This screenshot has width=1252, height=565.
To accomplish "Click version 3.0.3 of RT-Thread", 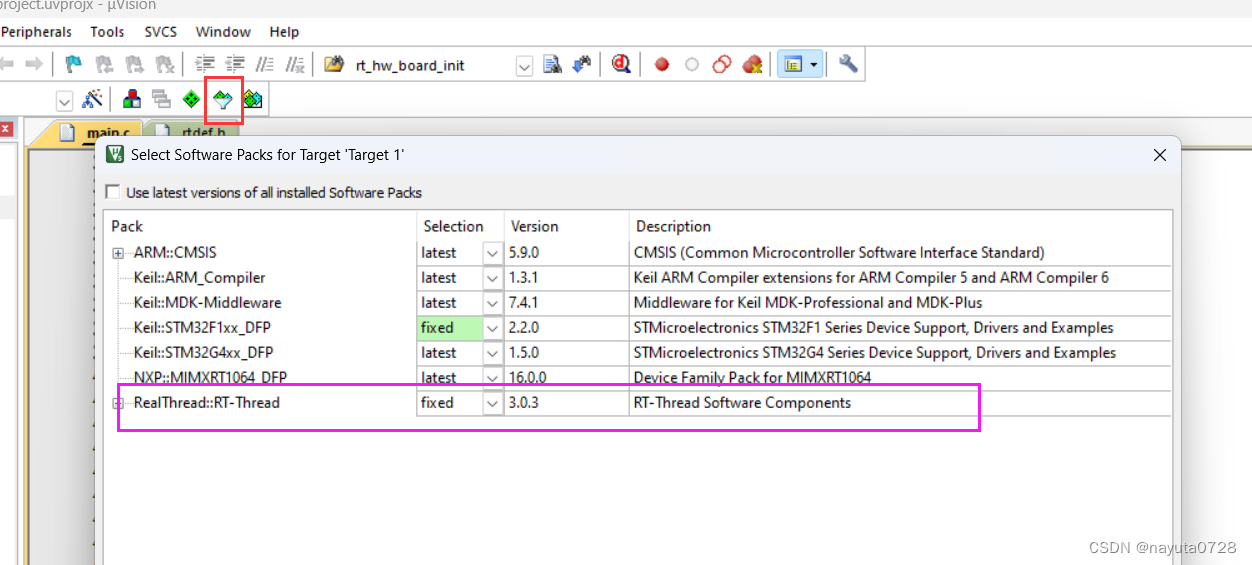I will coord(525,403).
